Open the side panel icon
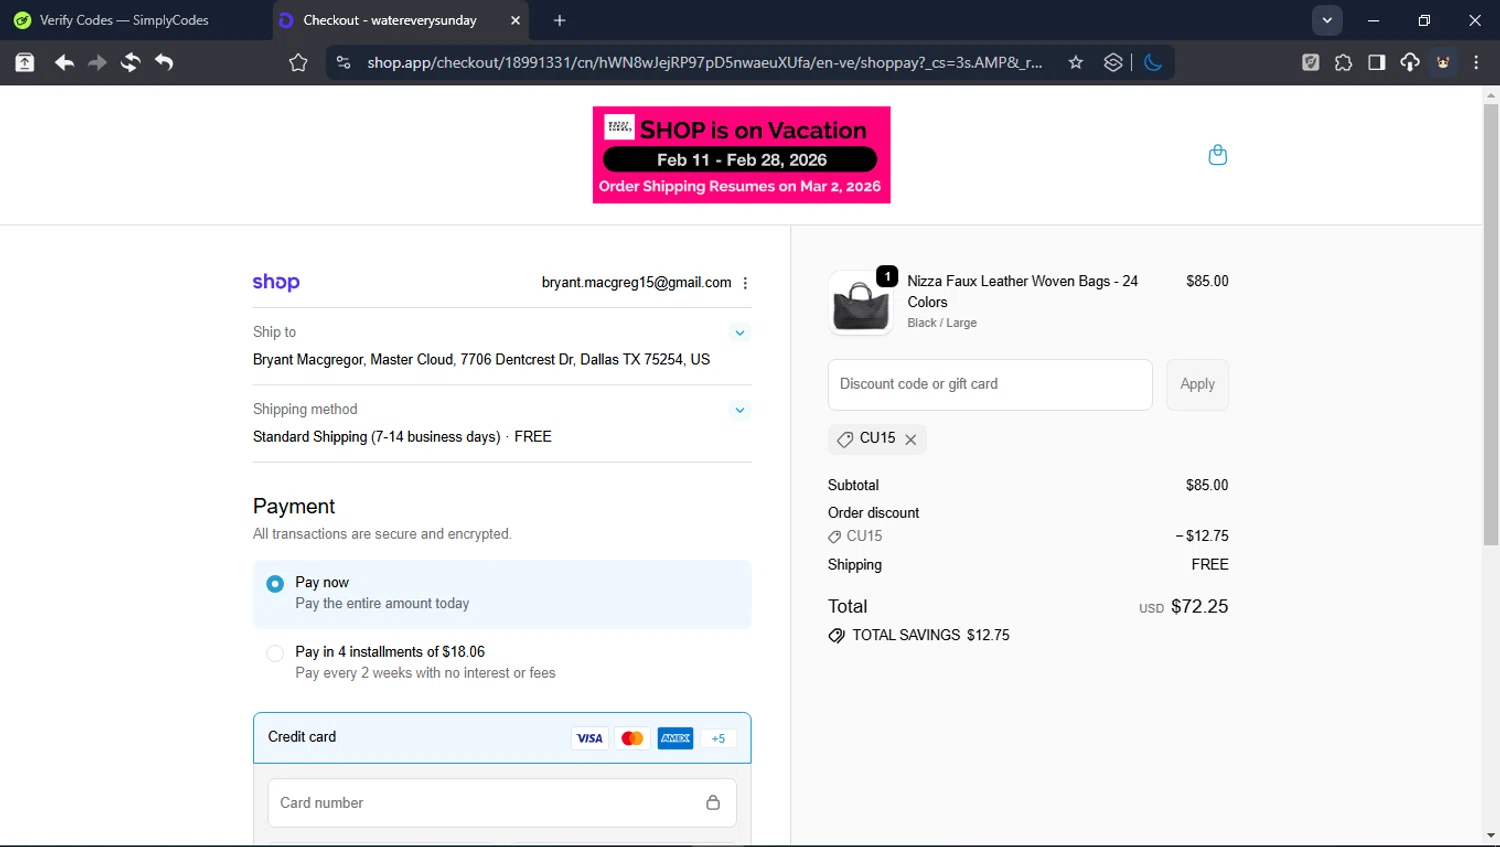This screenshot has height=847, width=1500. [x=1377, y=62]
